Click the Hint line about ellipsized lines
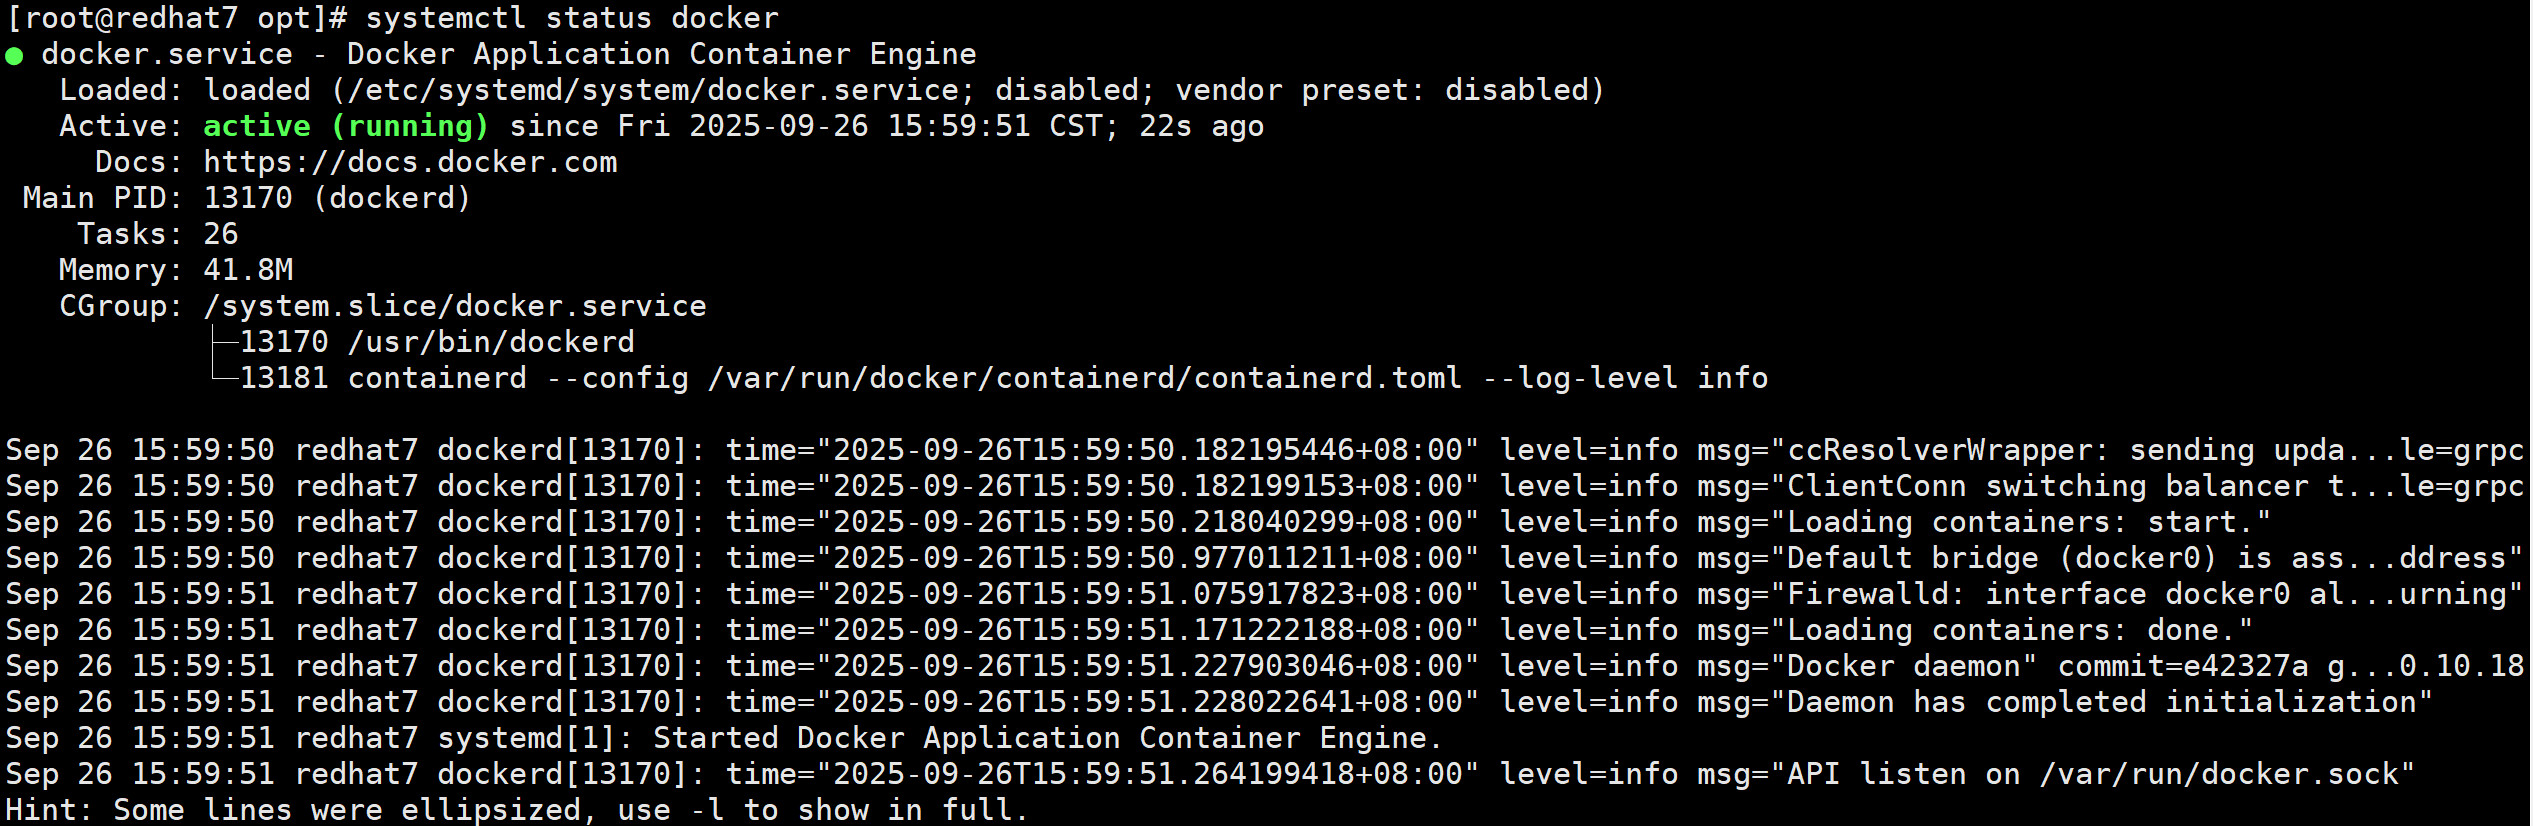The height and width of the screenshot is (826, 2533). tap(516, 810)
